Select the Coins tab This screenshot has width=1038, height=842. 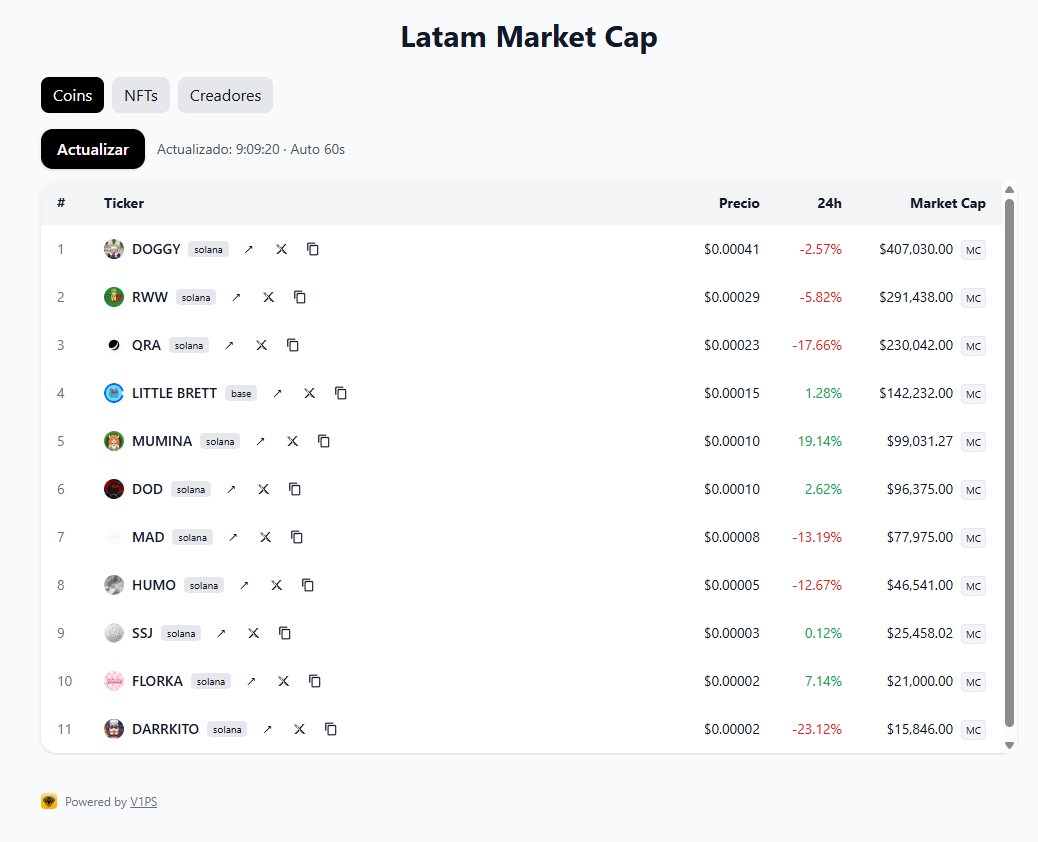[72, 96]
